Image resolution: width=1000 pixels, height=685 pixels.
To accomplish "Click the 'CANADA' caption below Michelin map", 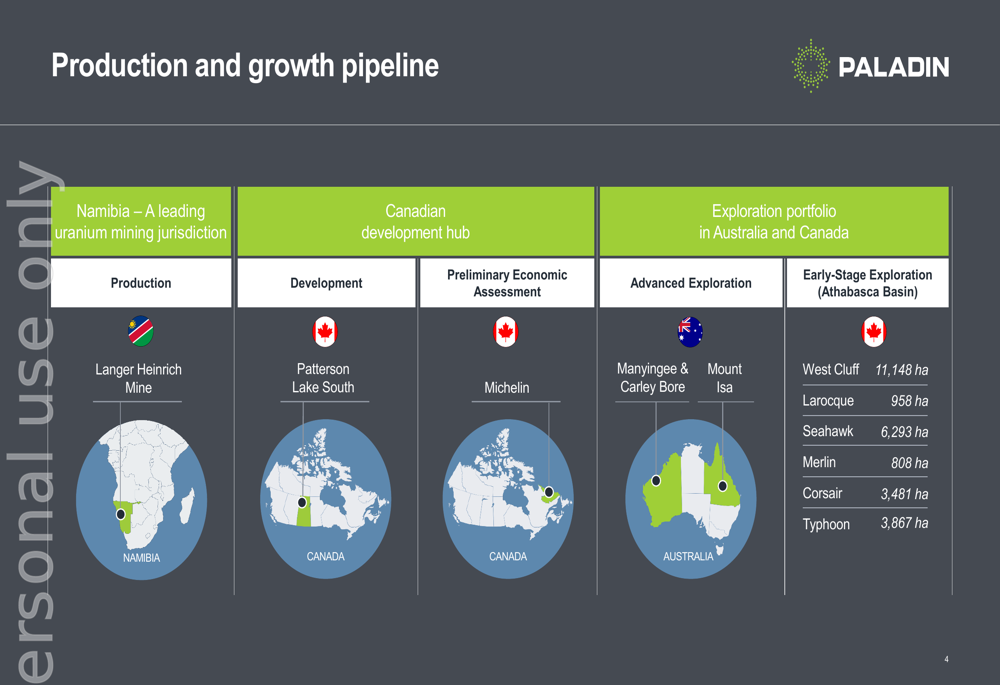I will (508, 556).
